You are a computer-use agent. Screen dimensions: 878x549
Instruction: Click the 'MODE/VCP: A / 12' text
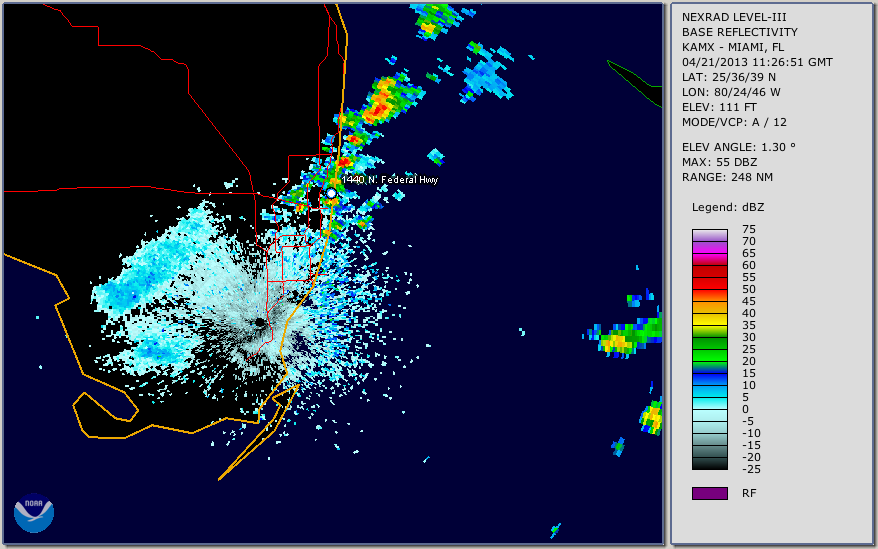pos(734,122)
